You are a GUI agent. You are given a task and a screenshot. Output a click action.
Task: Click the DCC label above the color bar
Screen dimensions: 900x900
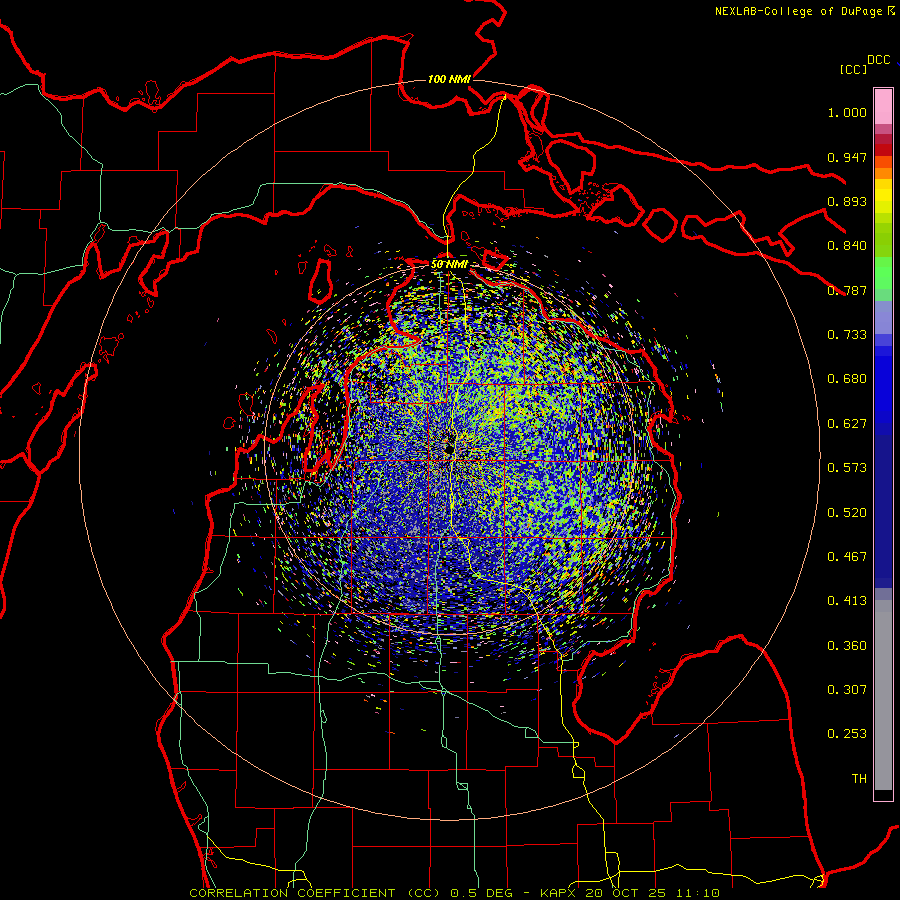(878, 60)
